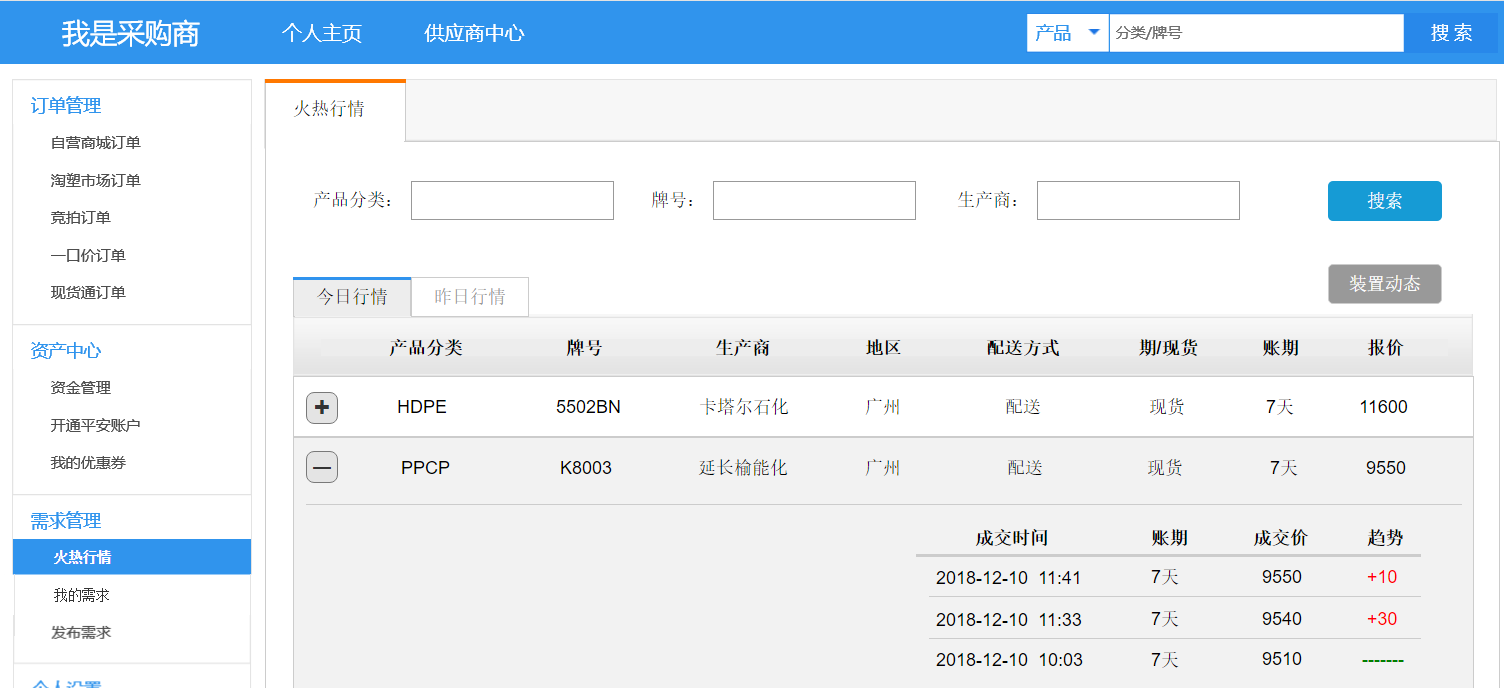Click the 火热行情 main panel tab
Screen dimensions: 1504x688
point(329,109)
